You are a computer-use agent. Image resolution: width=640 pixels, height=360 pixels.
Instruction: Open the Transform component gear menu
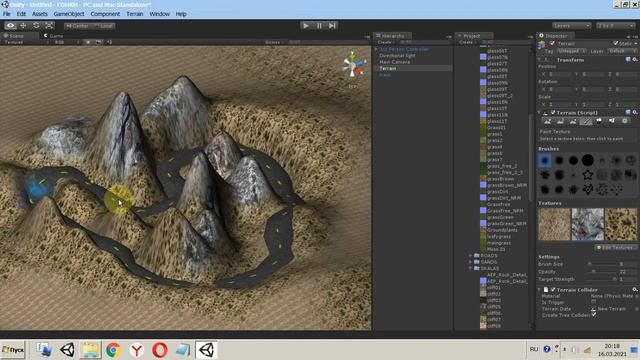coord(635,60)
